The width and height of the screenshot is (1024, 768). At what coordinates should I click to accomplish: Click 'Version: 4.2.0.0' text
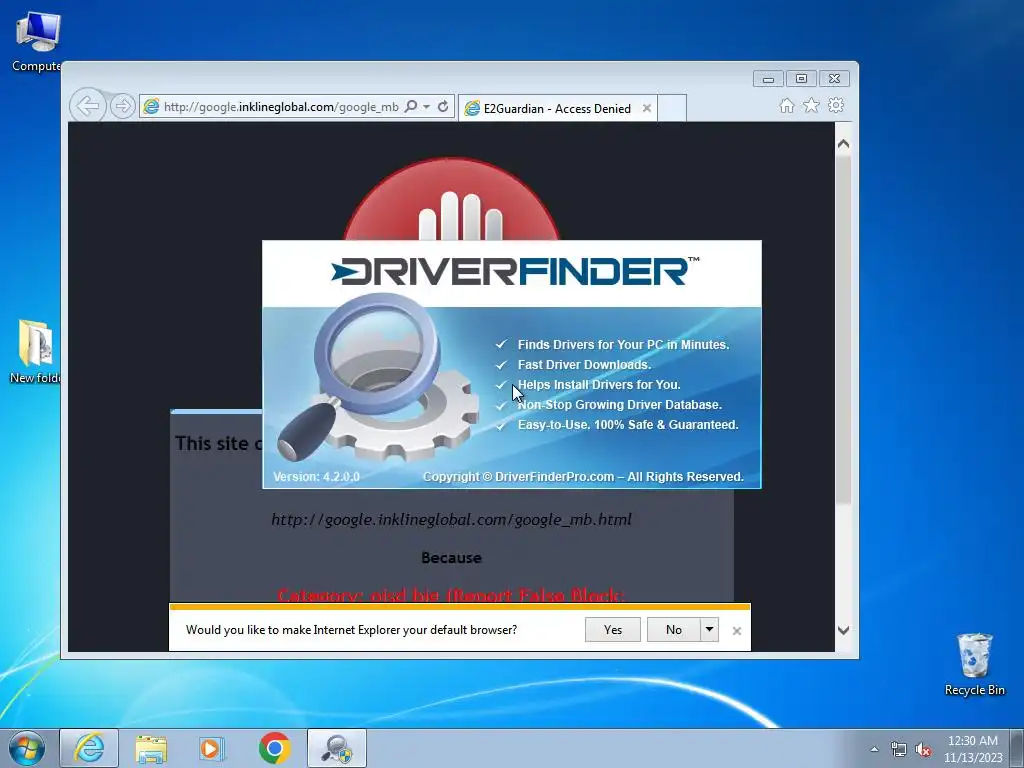click(316, 477)
